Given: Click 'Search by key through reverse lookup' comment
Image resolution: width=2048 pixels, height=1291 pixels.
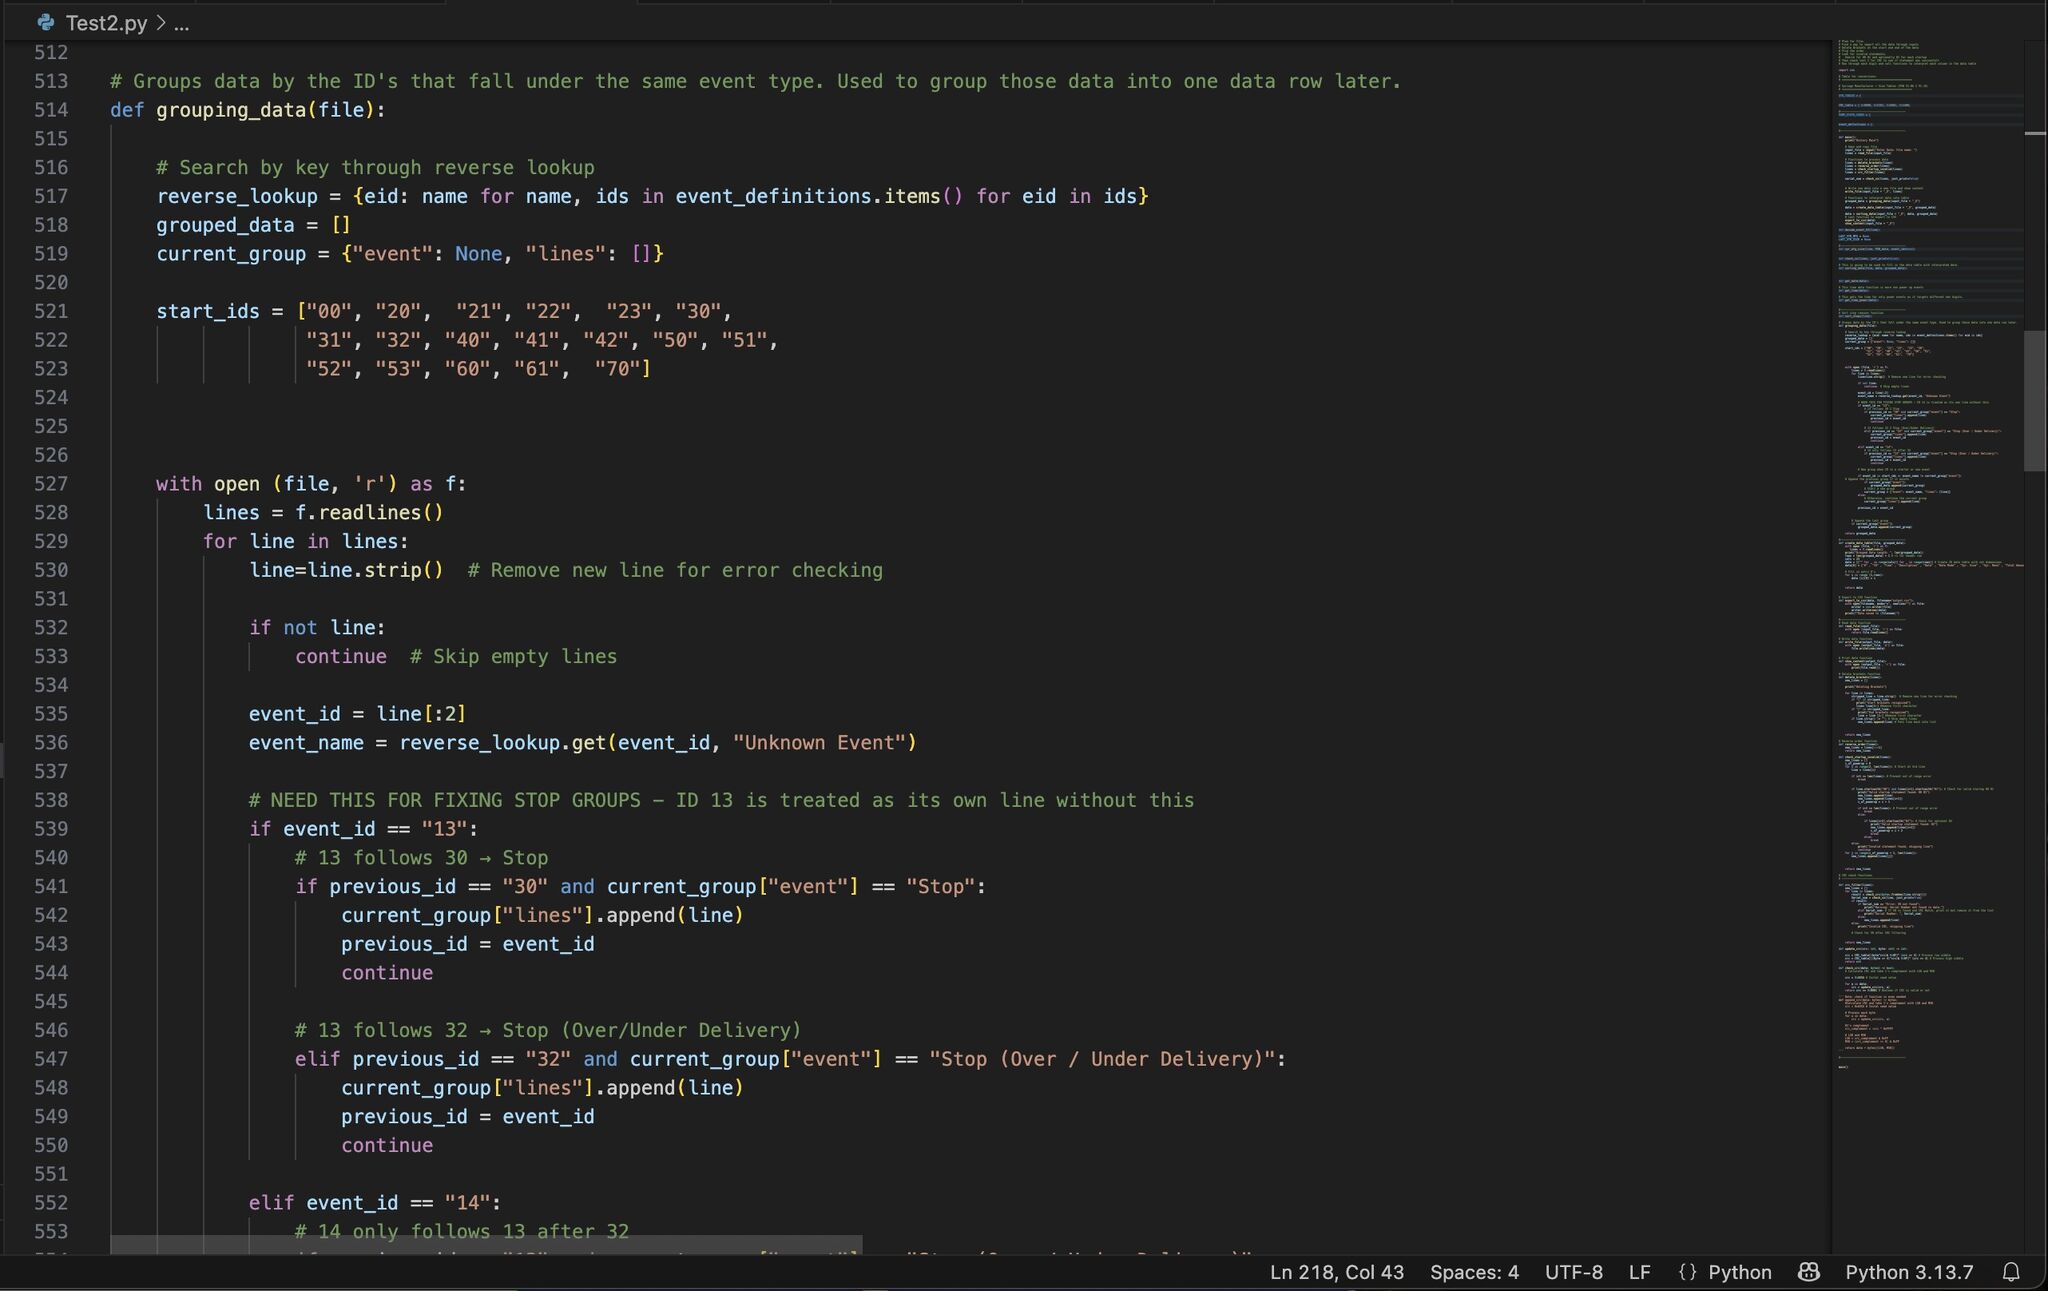Looking at the screenshot, I should (375, 168).
